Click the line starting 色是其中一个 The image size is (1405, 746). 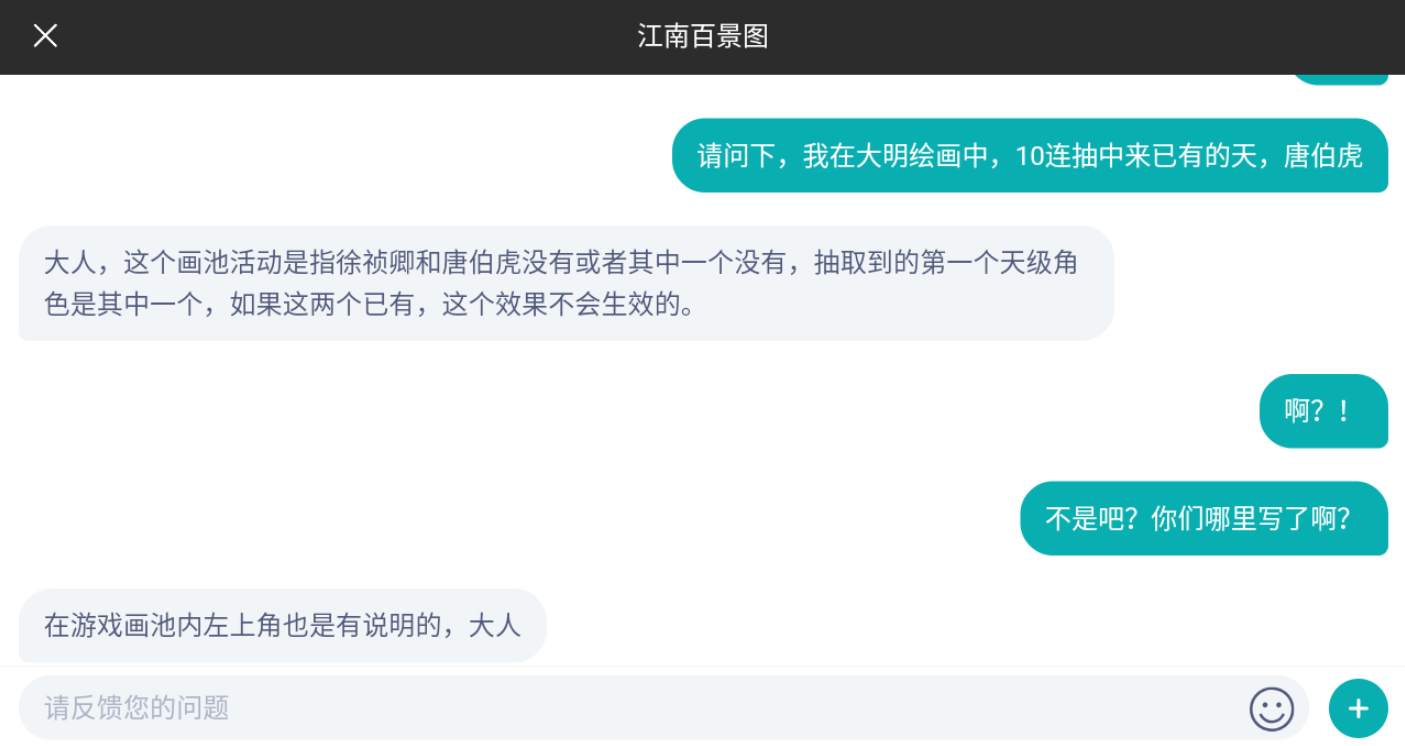[369, 304]
